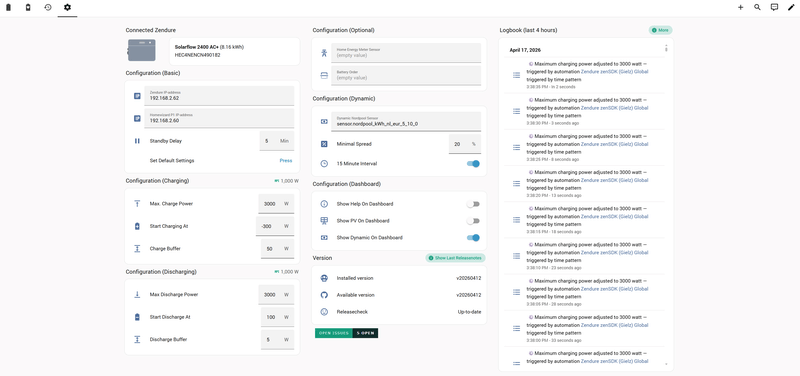
Task: Open Zendure zenSDK link in 3:38:10 PM entry
Action: click(x=614, y=253)
